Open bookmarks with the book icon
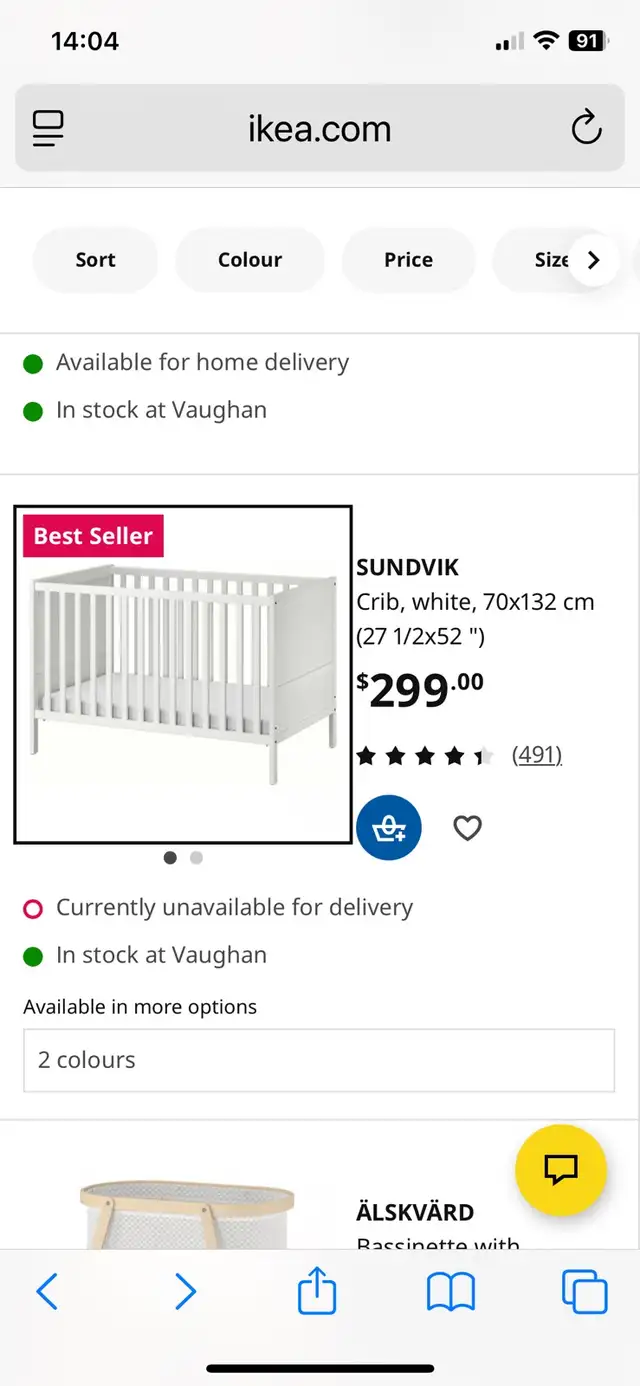This screenshot has height=1386, width=640. (x=450, y=1291)
